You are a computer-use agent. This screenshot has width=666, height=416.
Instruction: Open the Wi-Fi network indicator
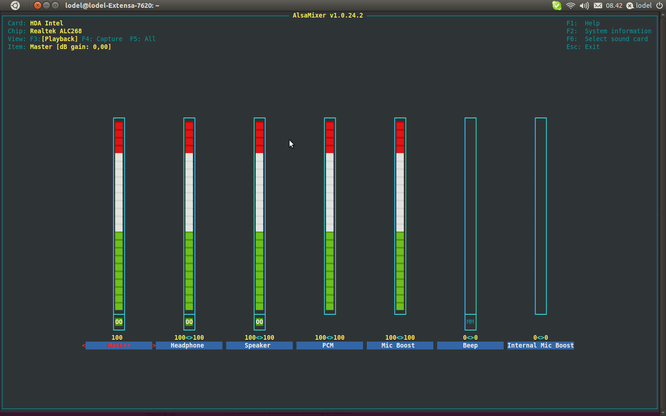[x=570, y=6]
